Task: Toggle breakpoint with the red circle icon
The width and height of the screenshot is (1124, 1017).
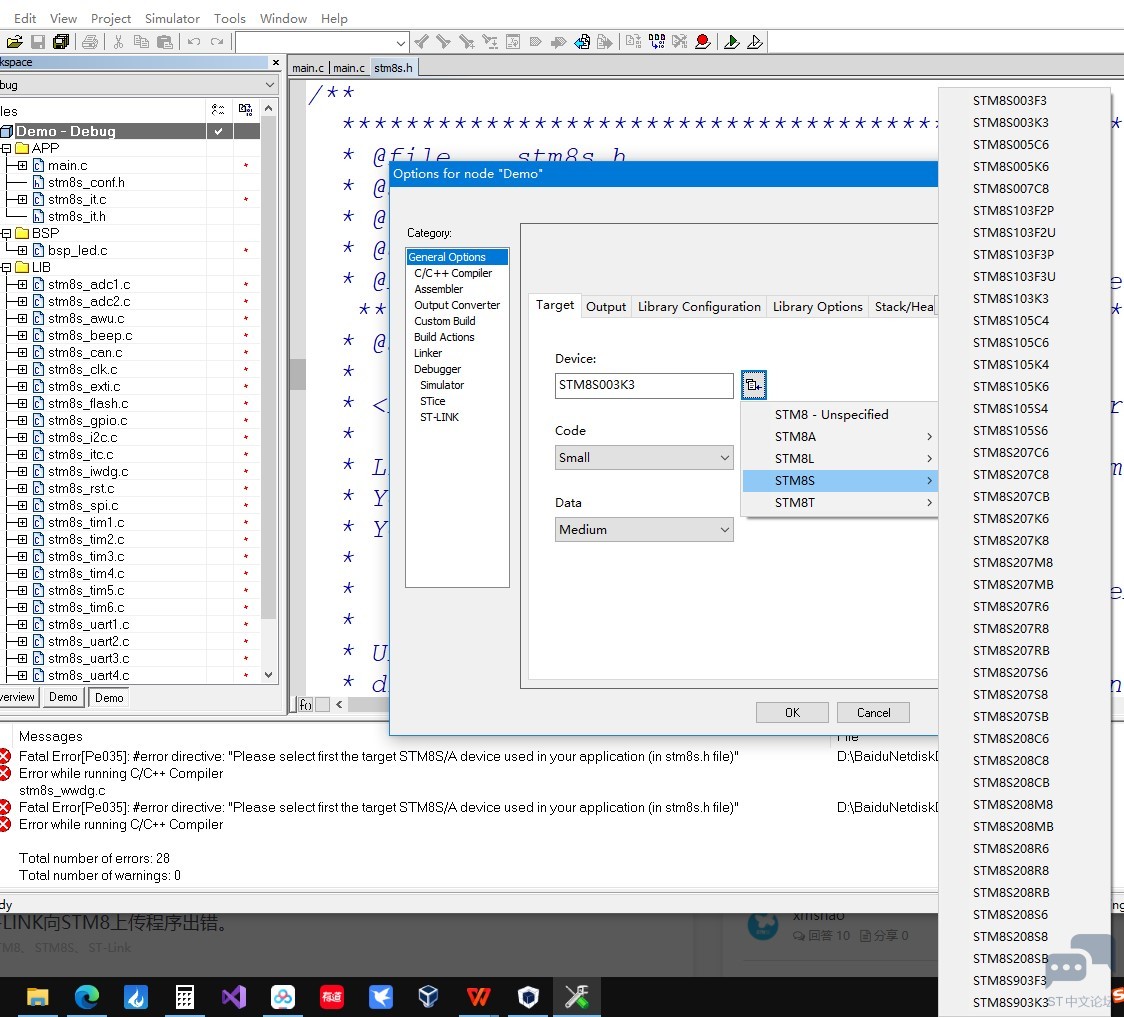Action: click(702, 42)
